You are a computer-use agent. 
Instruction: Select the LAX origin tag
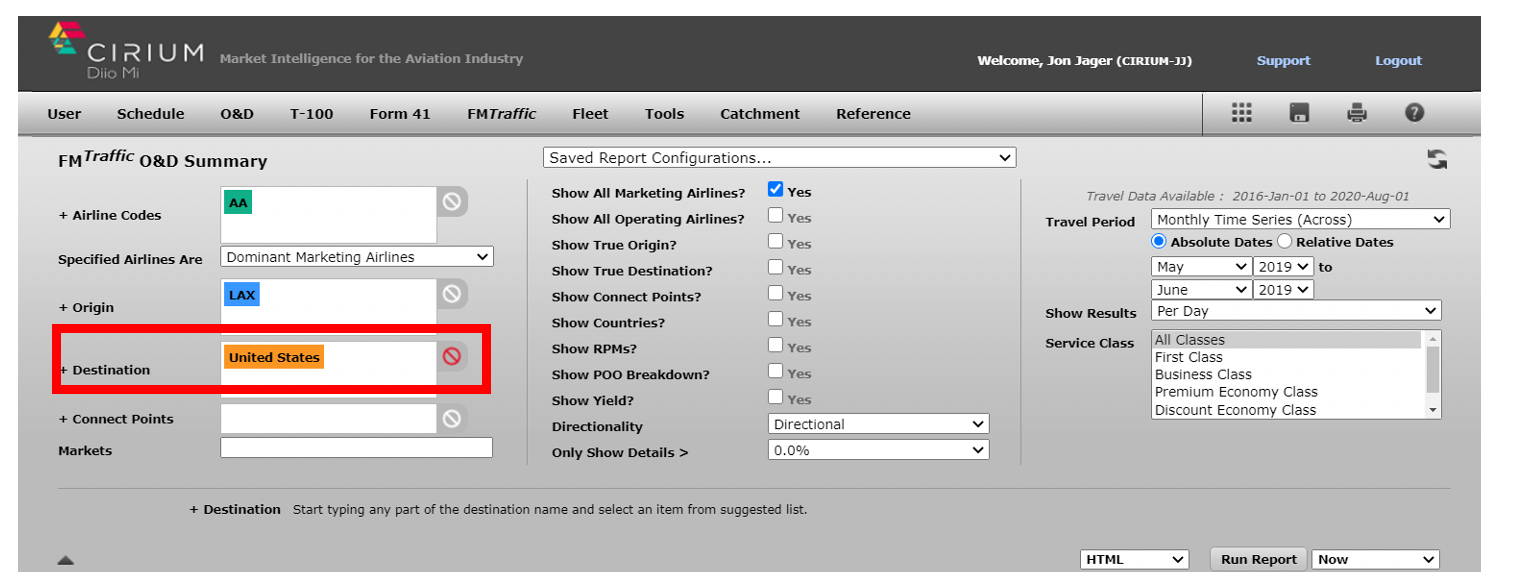(242, 295)
